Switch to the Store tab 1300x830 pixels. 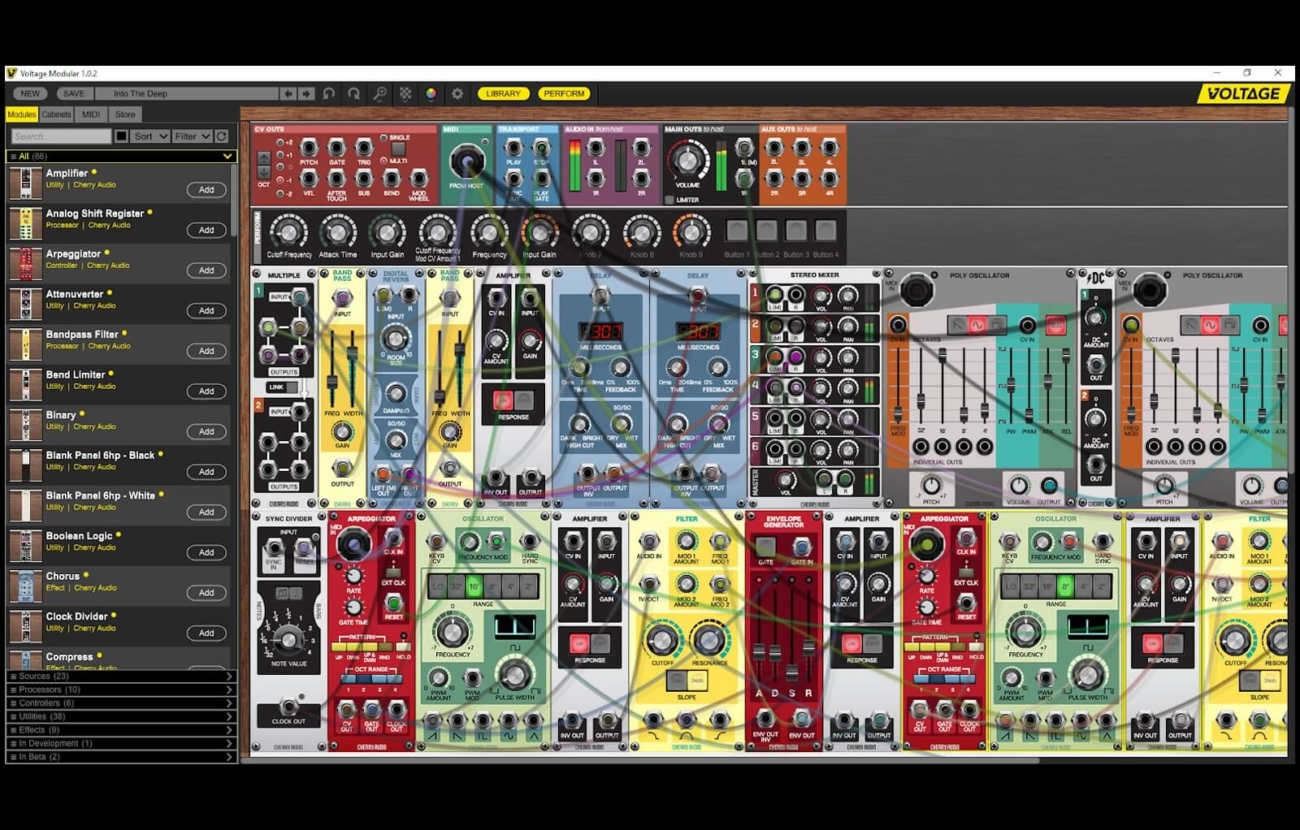tap(125, 115)
